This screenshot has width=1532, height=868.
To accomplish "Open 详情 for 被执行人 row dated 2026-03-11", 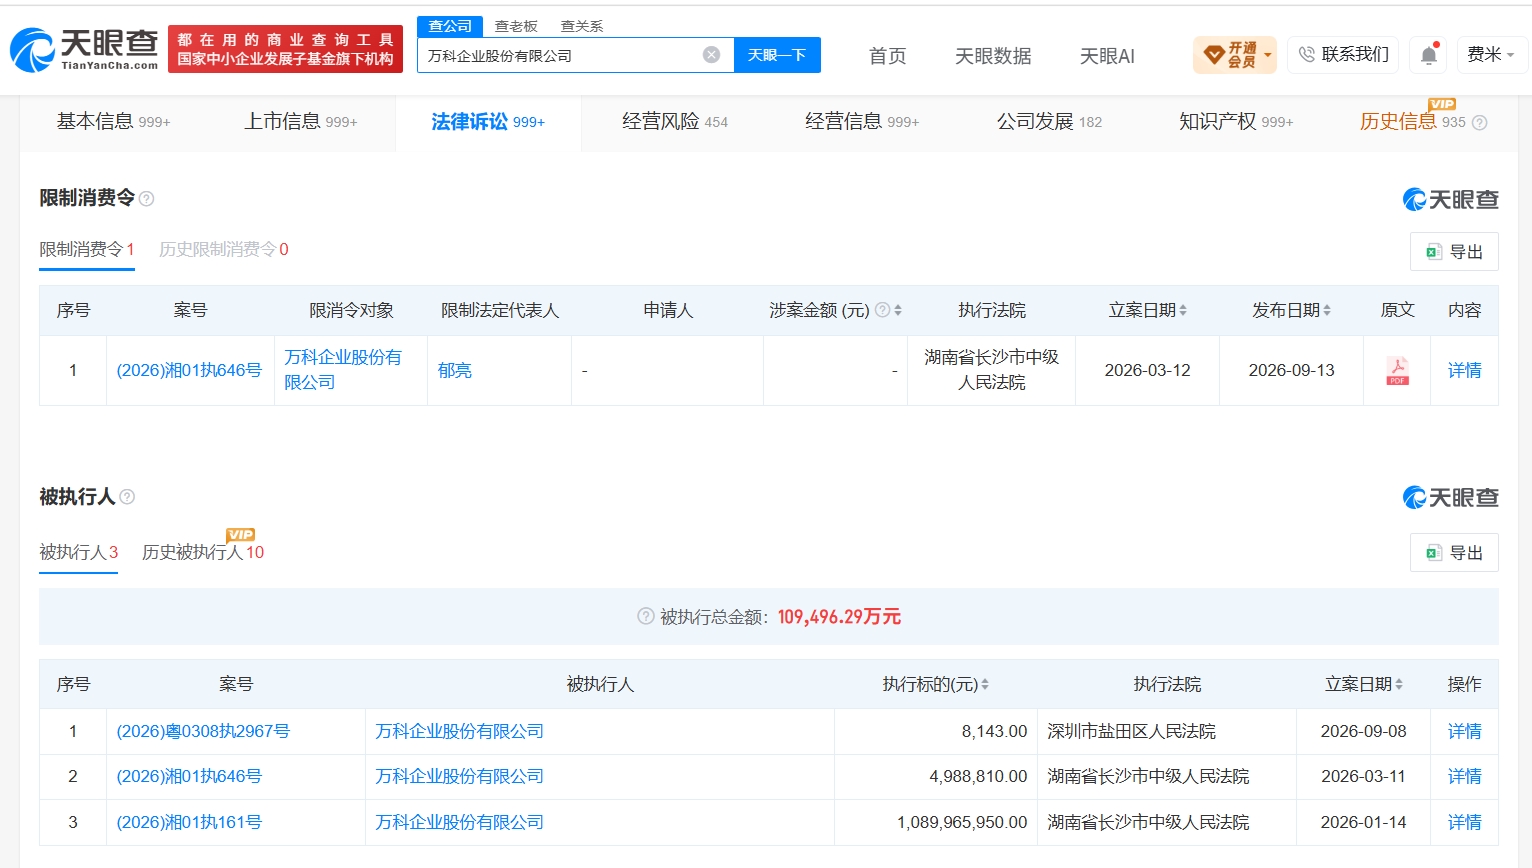I will pyautogui.click(x=1465, y=777).
